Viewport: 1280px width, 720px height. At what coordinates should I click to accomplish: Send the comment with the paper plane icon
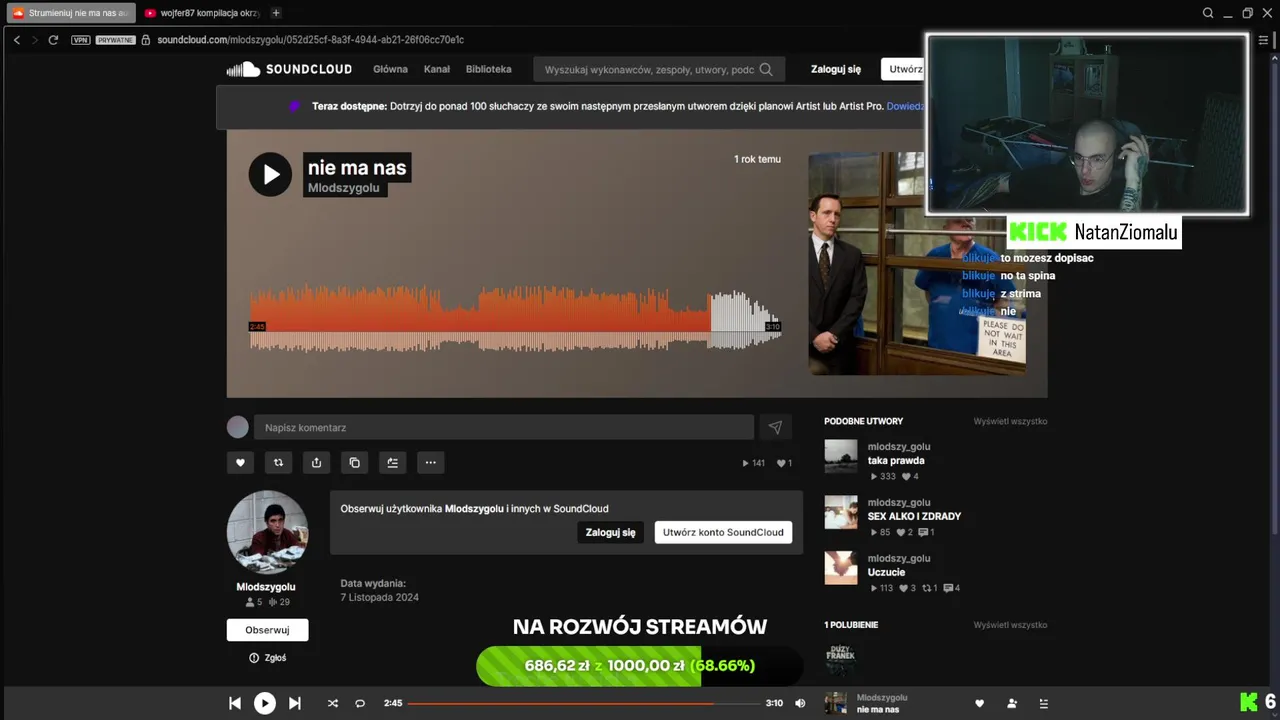pos(775,427)
